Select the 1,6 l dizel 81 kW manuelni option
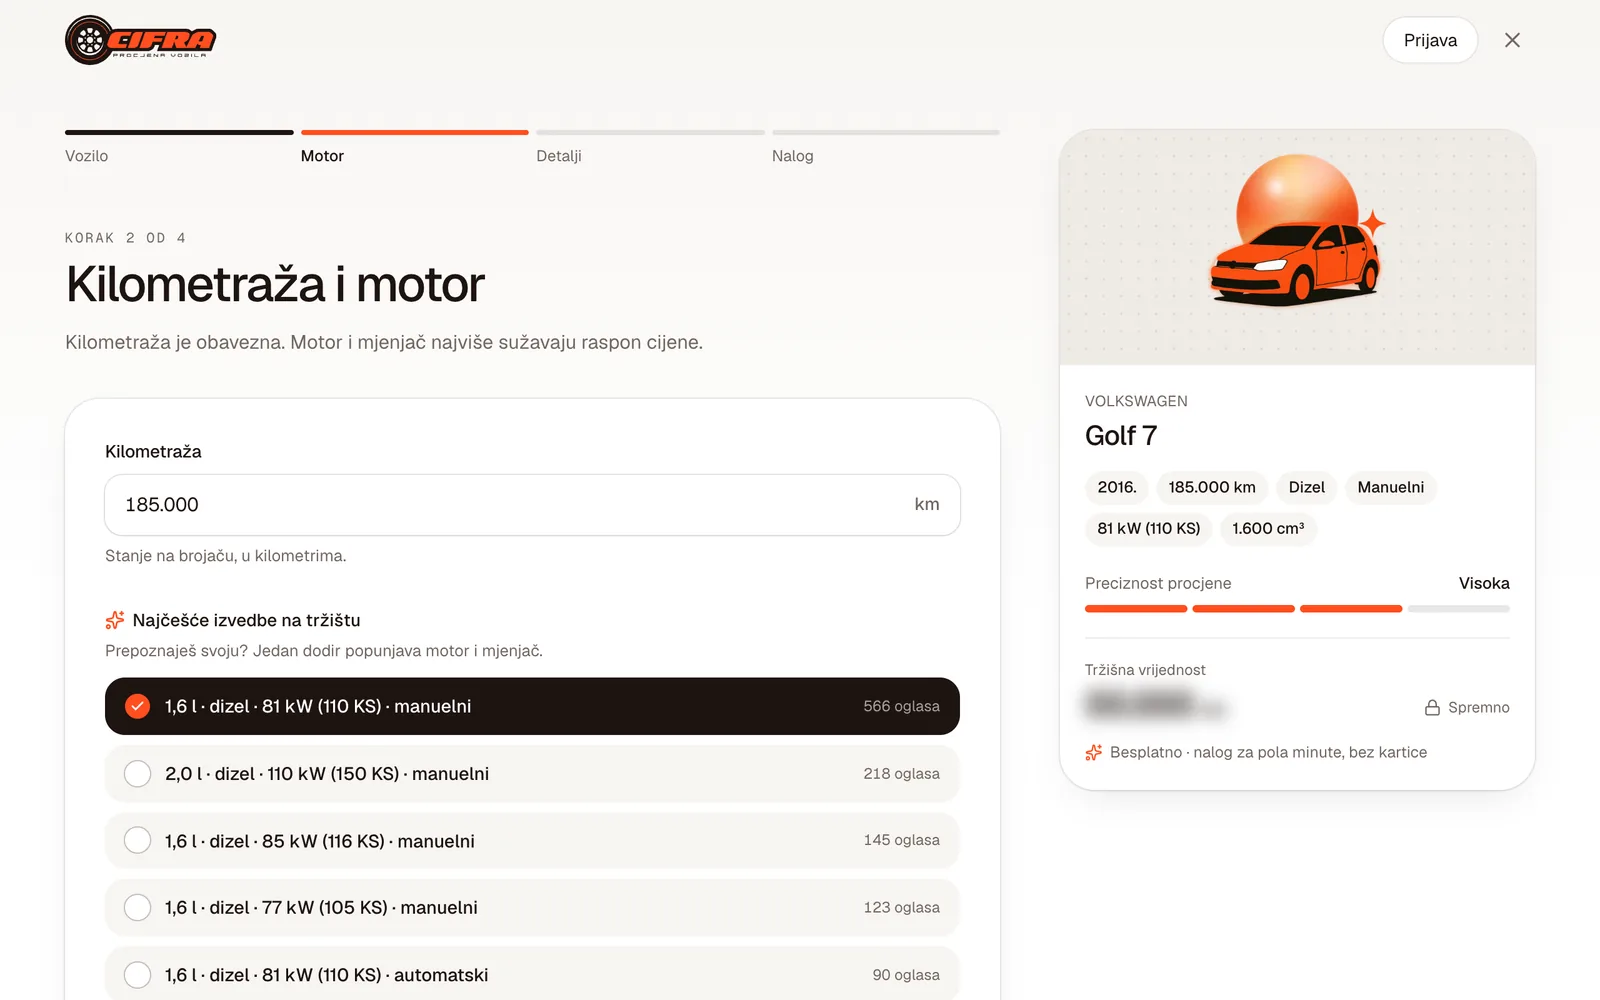Image resolution: width=1600 pixels, height=1000 pixels. coord(532,706)
